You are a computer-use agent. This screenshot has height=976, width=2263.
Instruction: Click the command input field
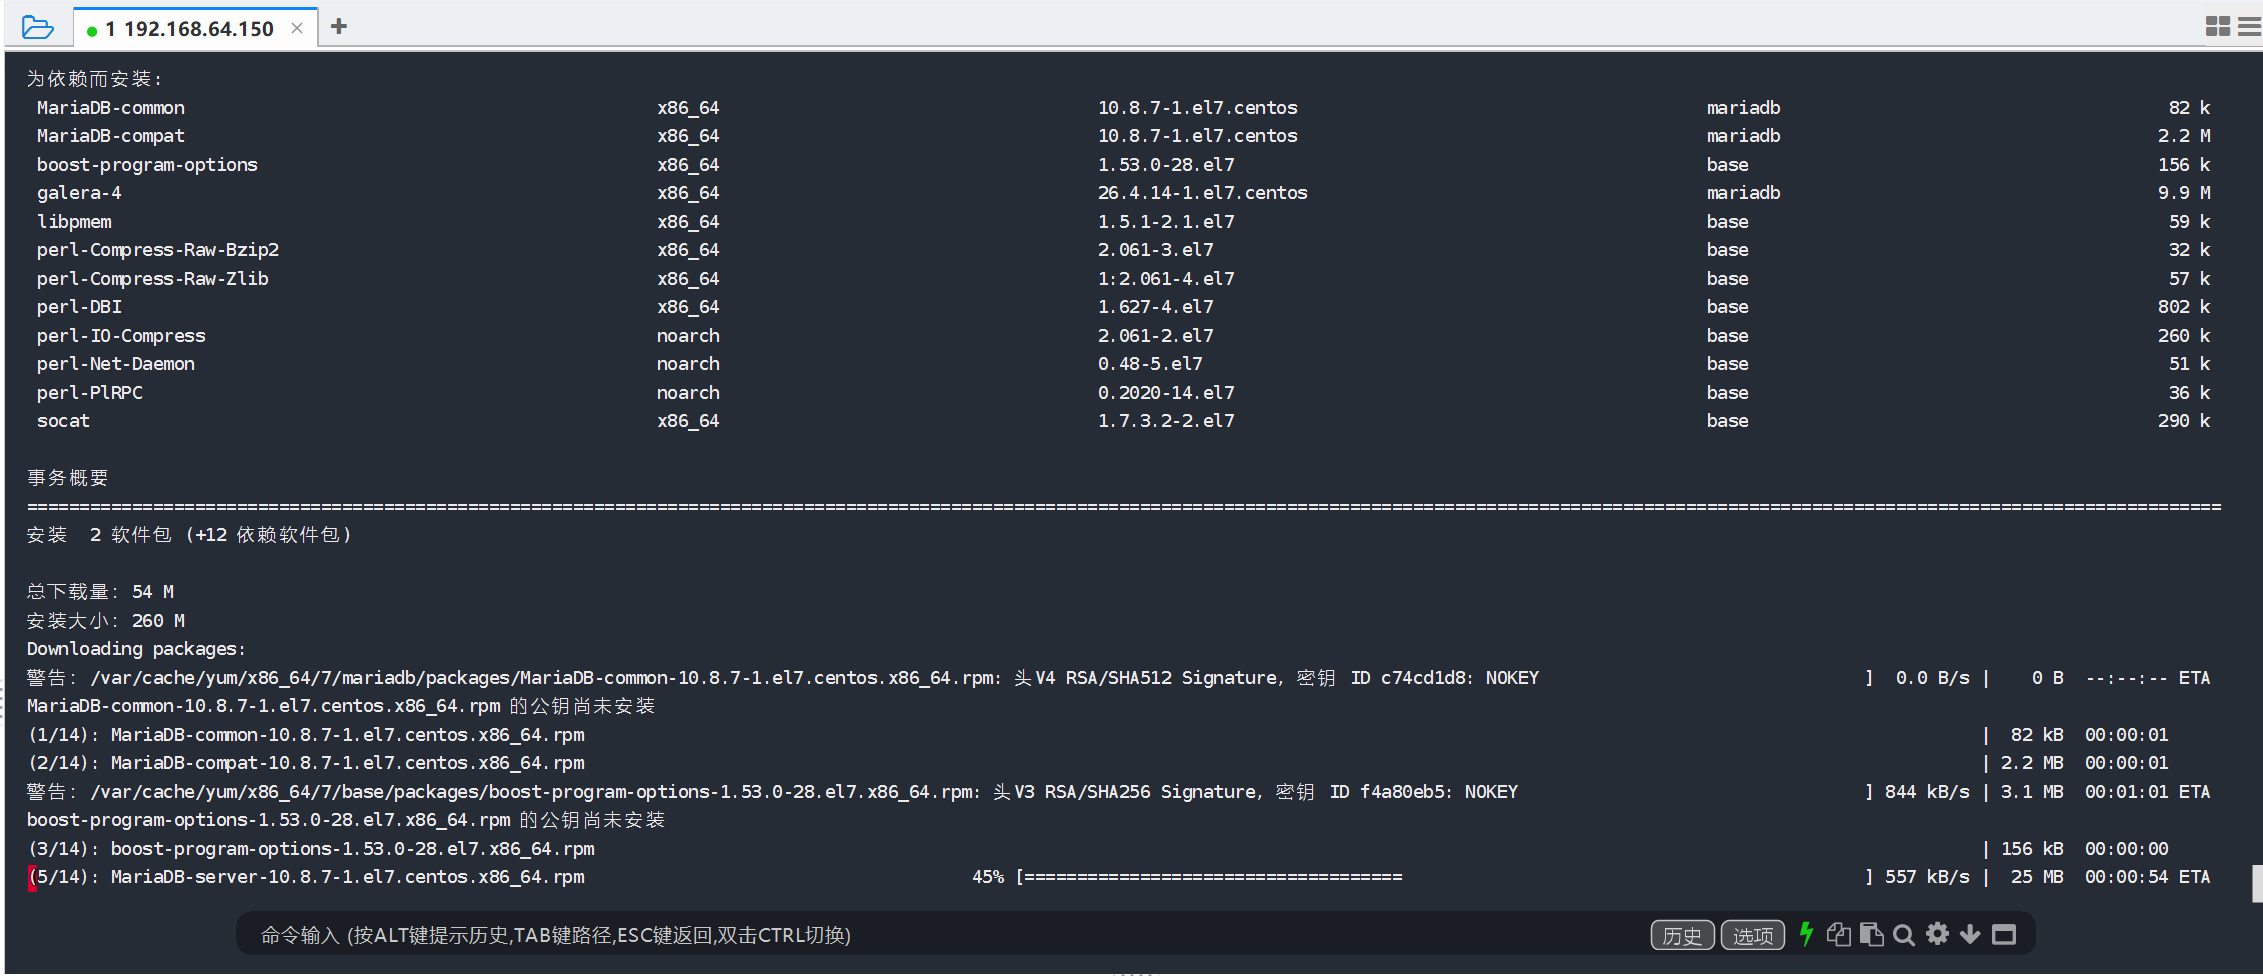[900, 935]
